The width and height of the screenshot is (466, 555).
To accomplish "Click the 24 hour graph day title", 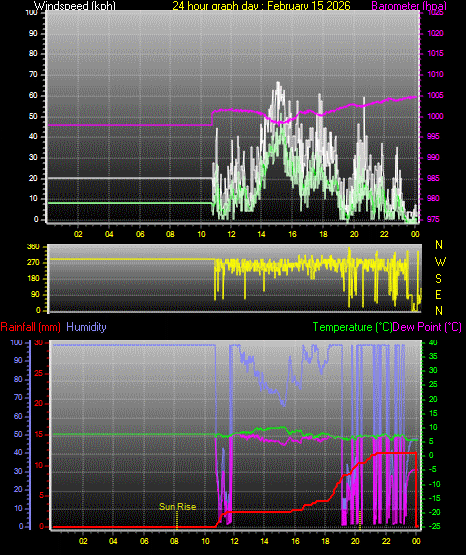I will coord(261,6).
